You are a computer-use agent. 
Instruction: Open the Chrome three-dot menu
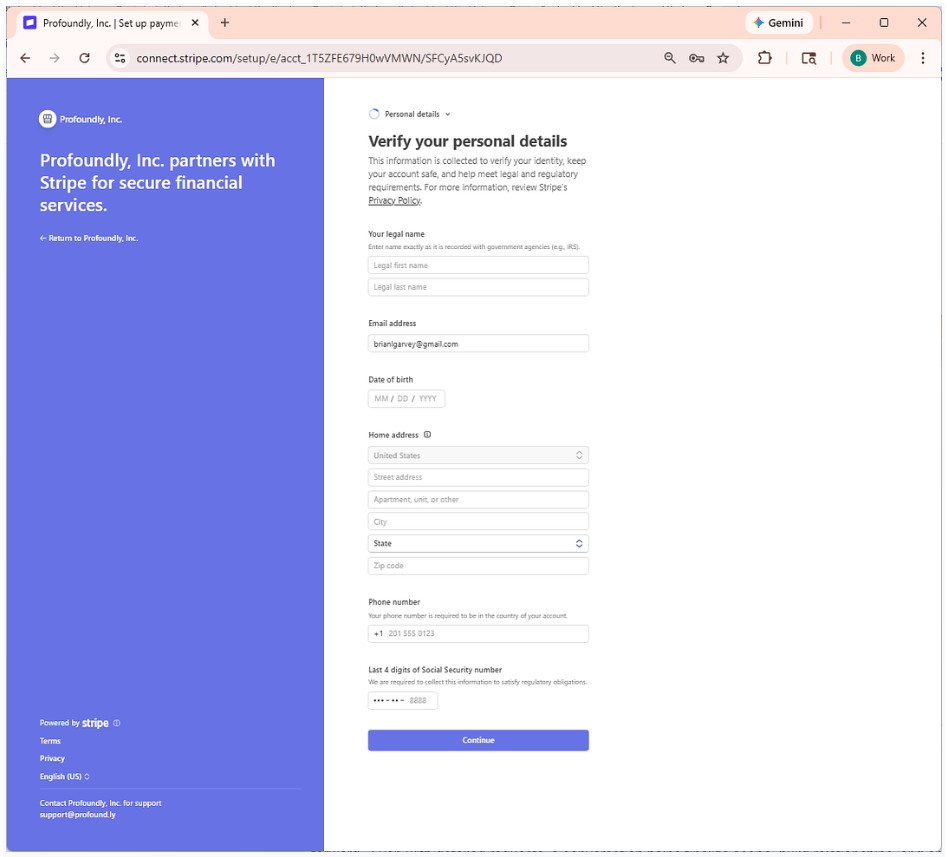922,58
